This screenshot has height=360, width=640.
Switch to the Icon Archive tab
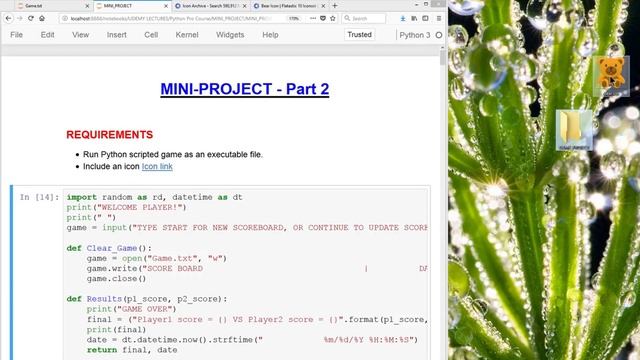[210, 6]
